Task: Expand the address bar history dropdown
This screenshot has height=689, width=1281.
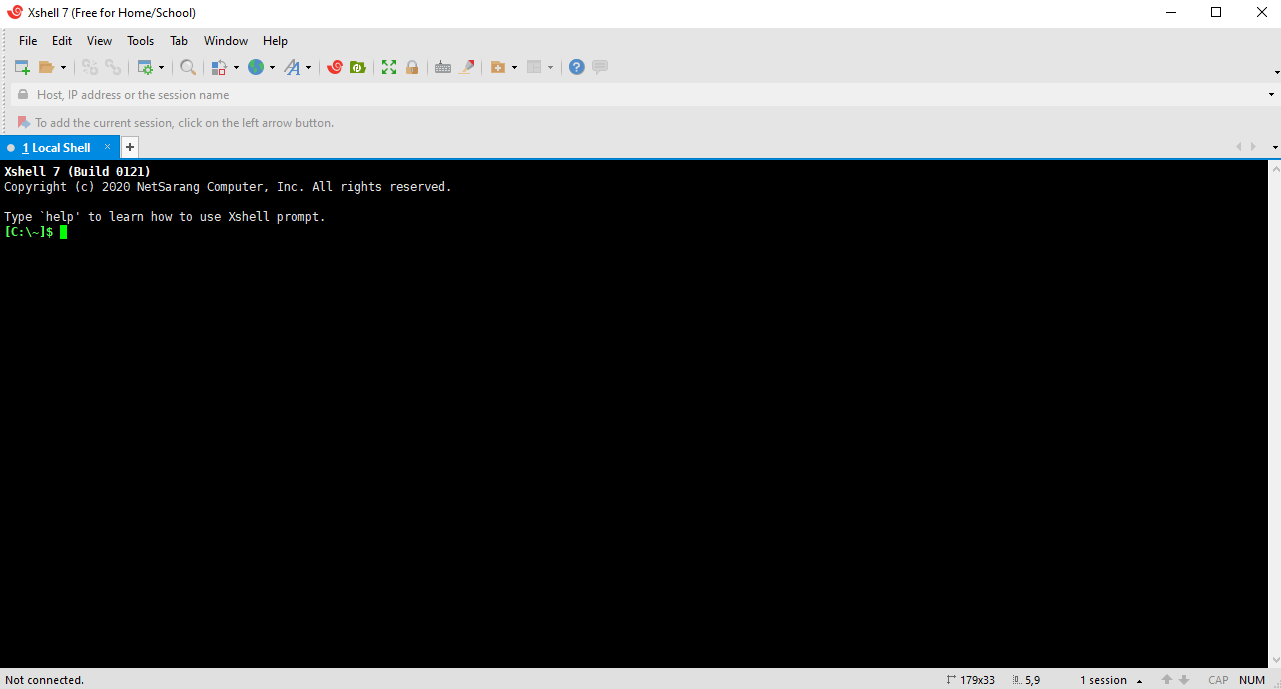Action: tap(1271, 95)
